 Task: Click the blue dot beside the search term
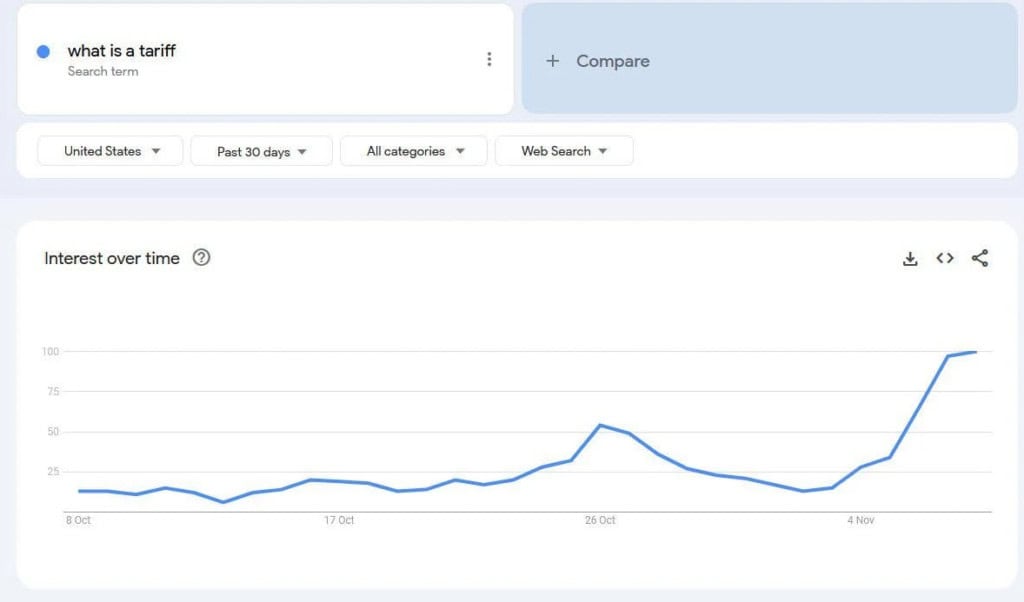point(43,52)
